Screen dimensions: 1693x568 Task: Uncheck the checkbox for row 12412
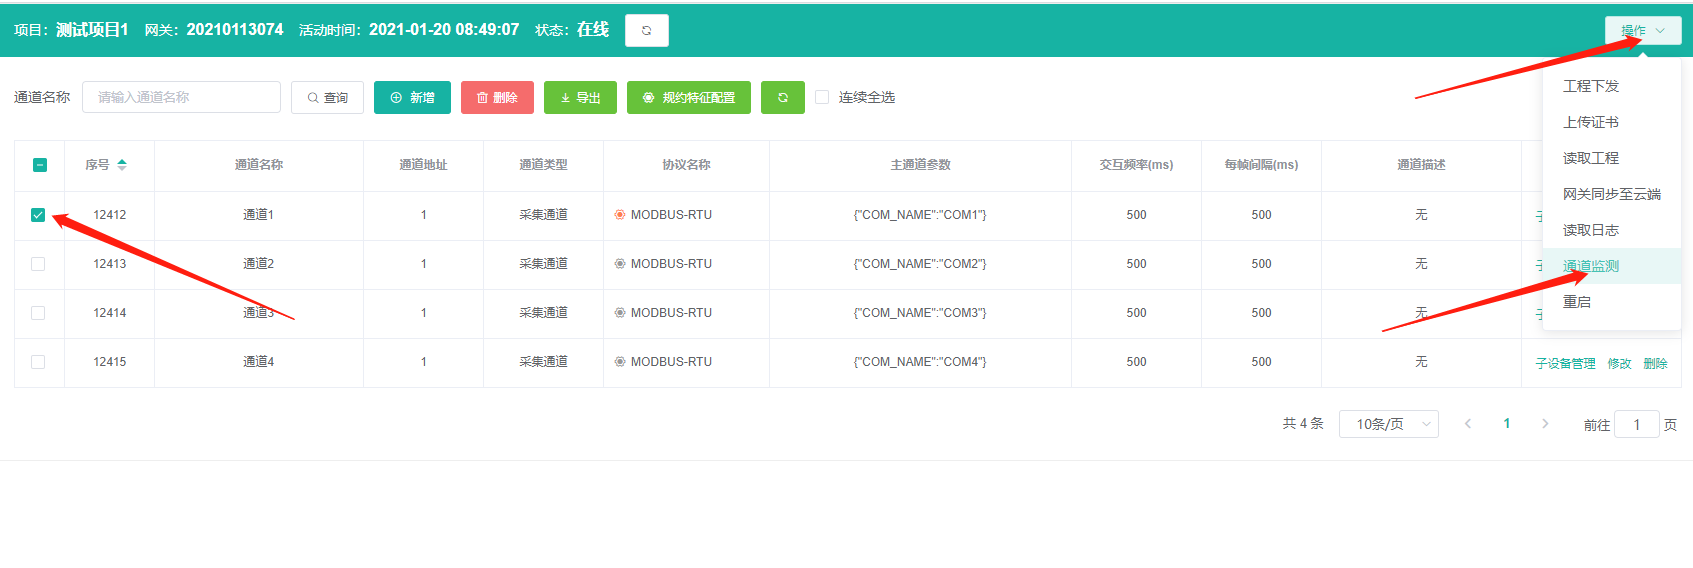[38, 215]
